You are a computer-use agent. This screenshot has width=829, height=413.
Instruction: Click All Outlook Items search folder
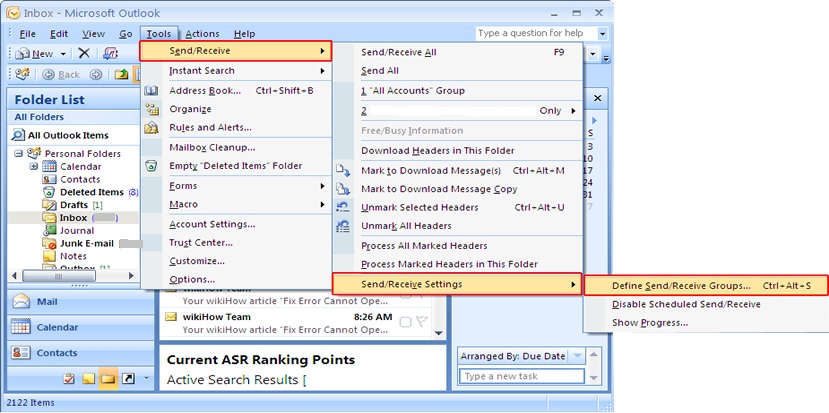(61, 135)
